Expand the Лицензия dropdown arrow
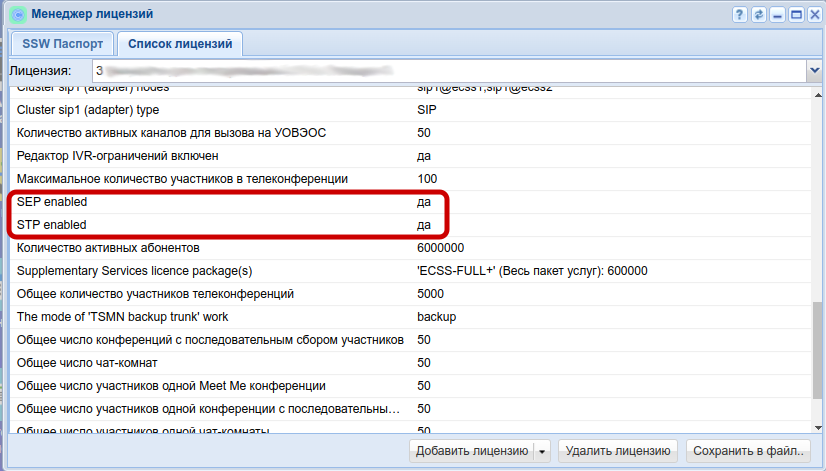Screen dimensions: 826x471 [814, 71]
